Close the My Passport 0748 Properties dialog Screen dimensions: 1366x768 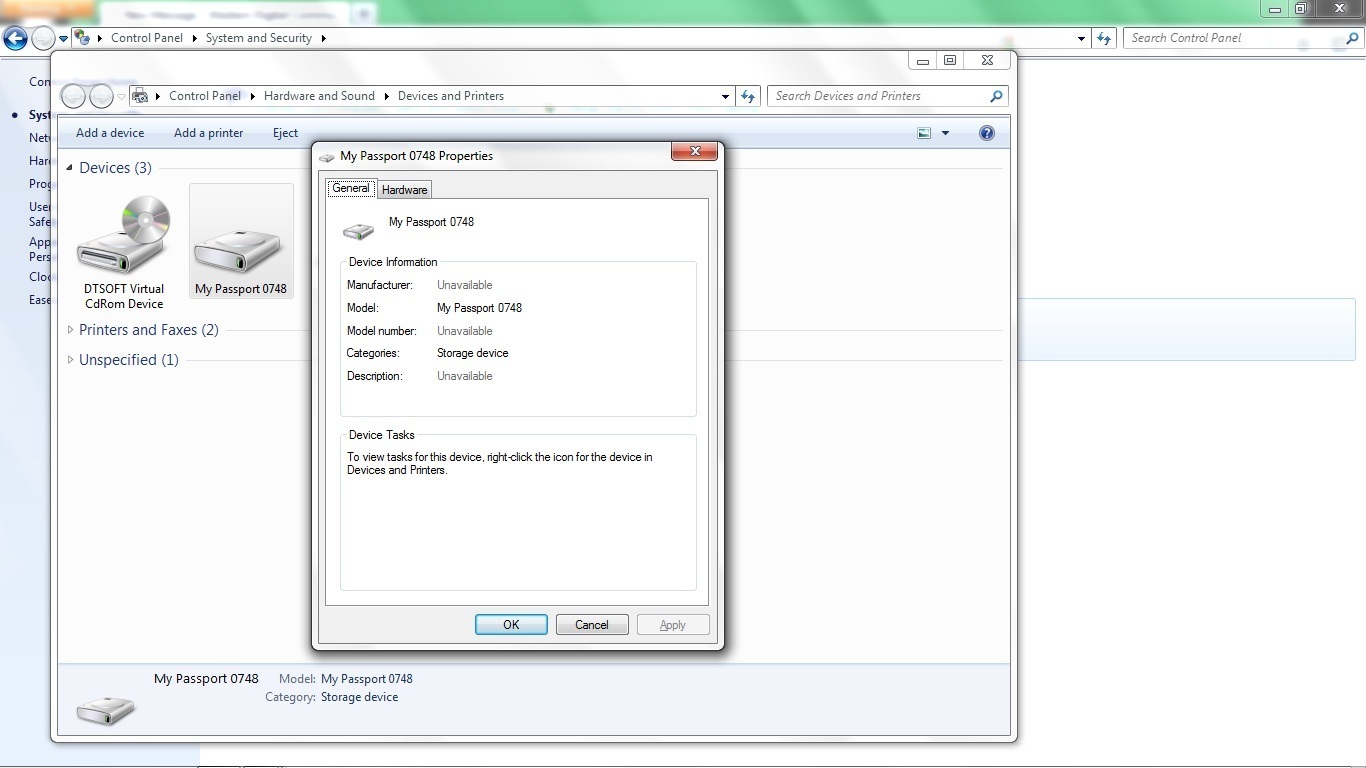click(x=694, y=152)
